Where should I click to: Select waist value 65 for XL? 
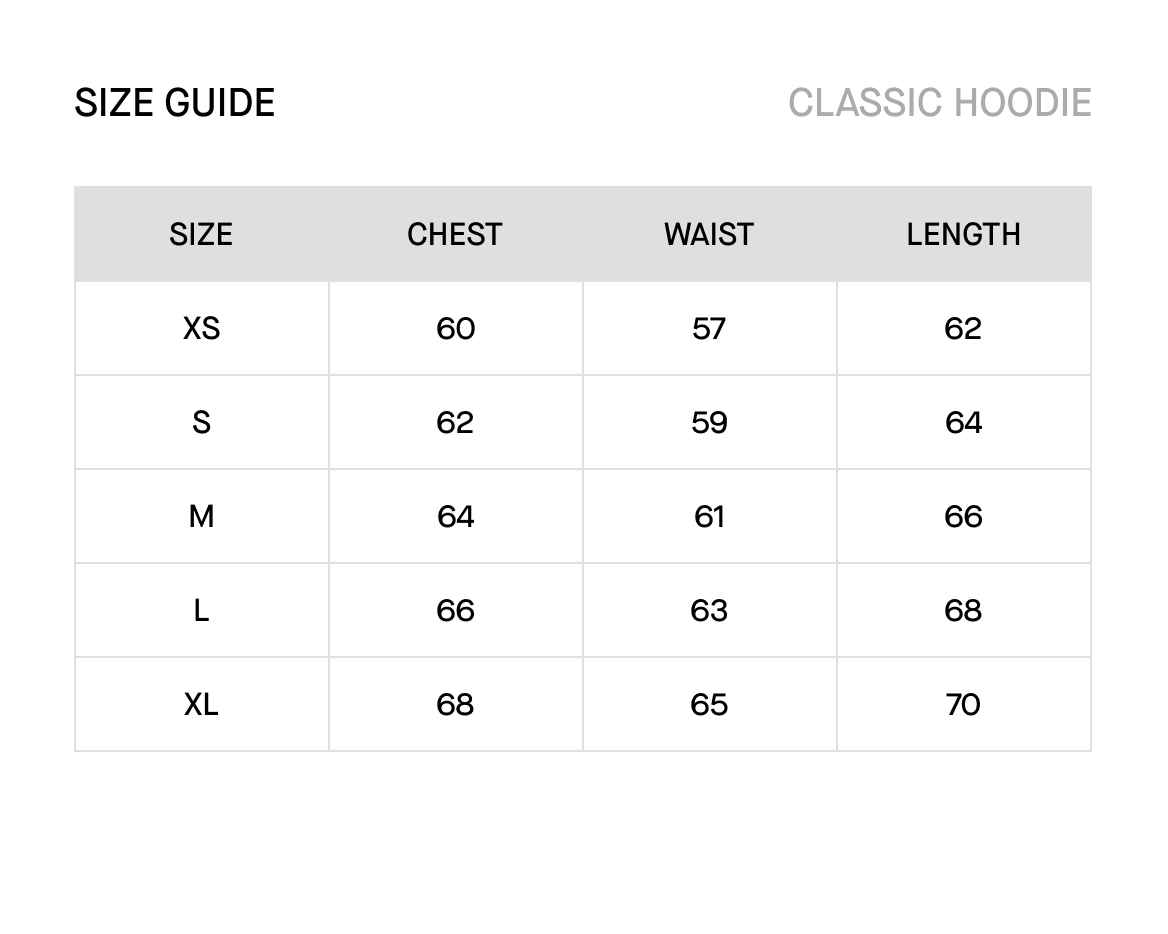click(709, 704)
